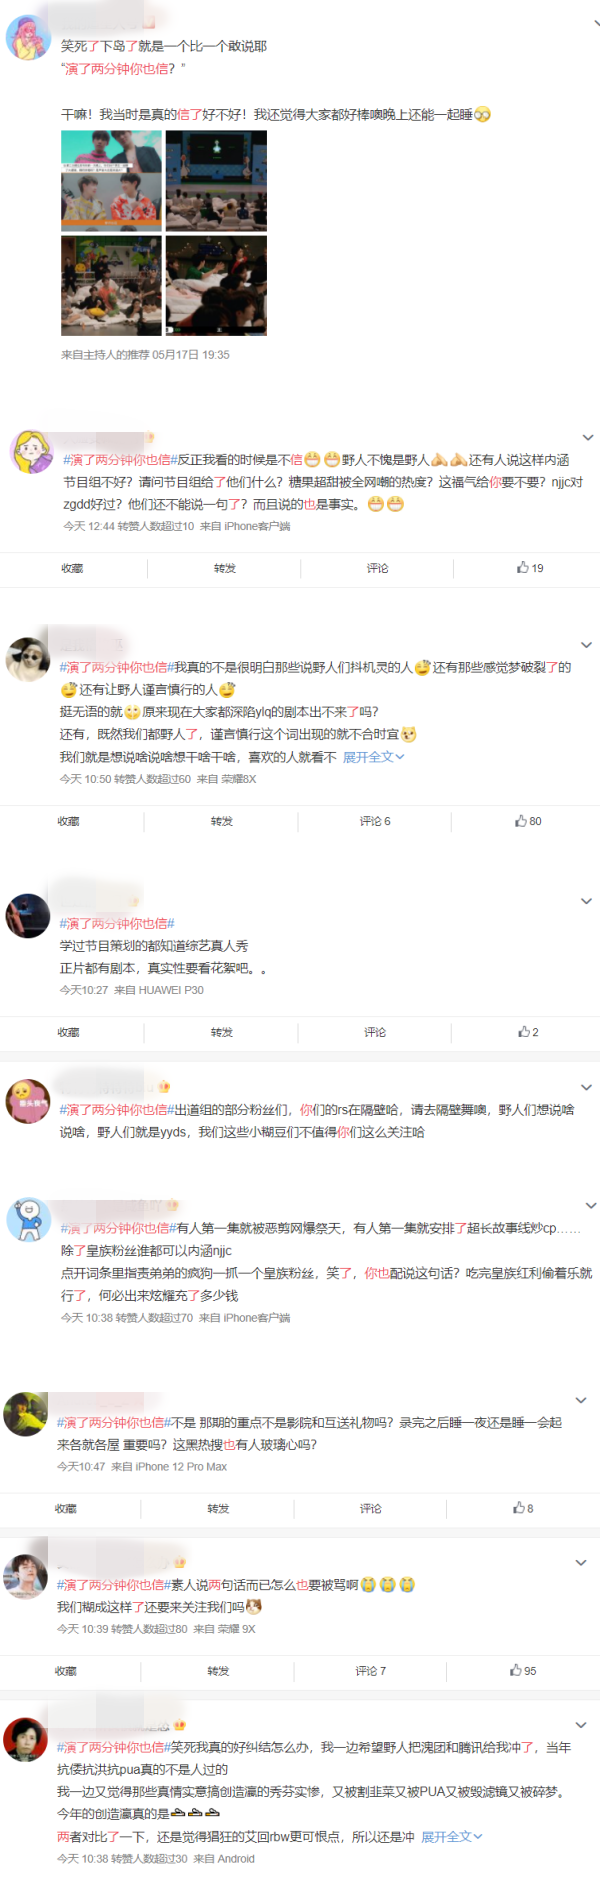Expand full text of the Android post
The width and height of the screenshot is (600, 1884).
point(451,1837)
